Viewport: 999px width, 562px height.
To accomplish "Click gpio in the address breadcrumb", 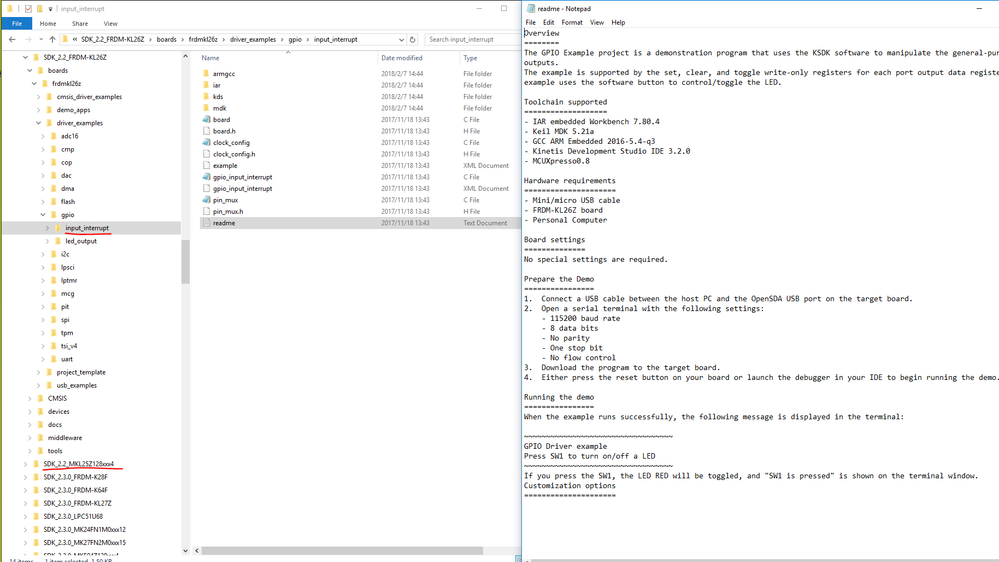I will click(x=295, y=40).
